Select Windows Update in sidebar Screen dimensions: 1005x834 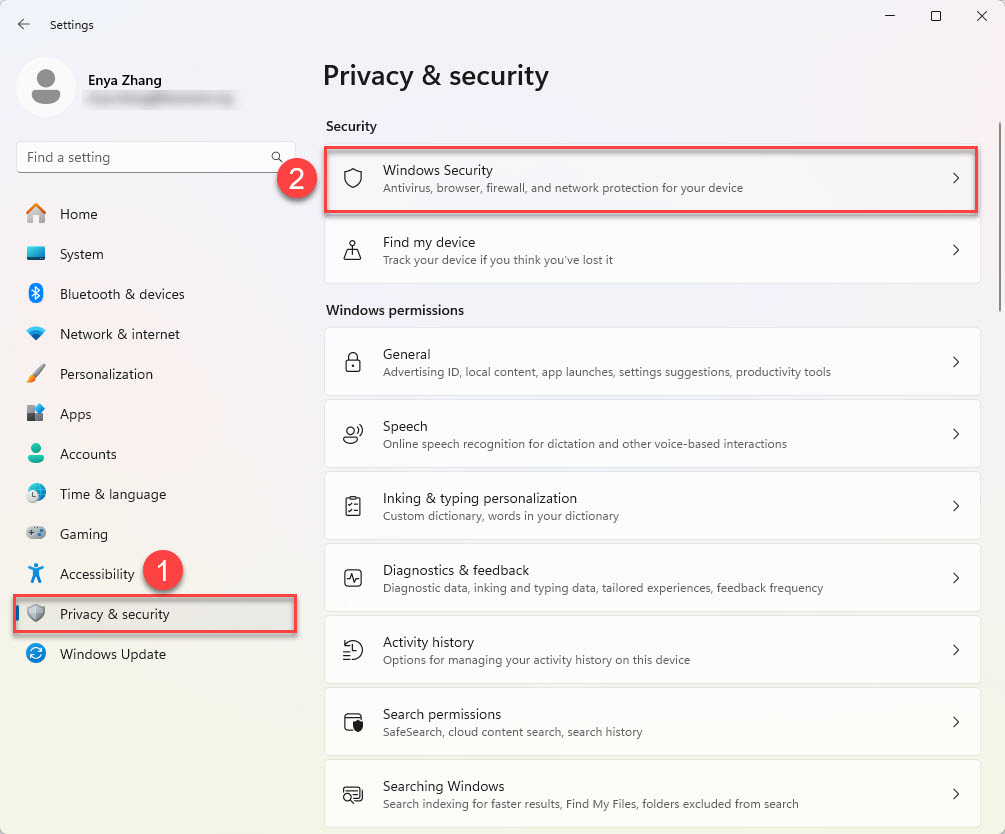tap(112, 654)
